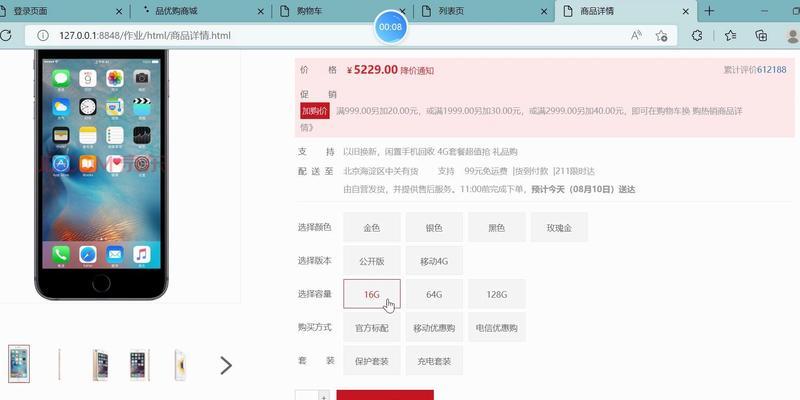Open browser extensions icon

click(x=697, y=35)
